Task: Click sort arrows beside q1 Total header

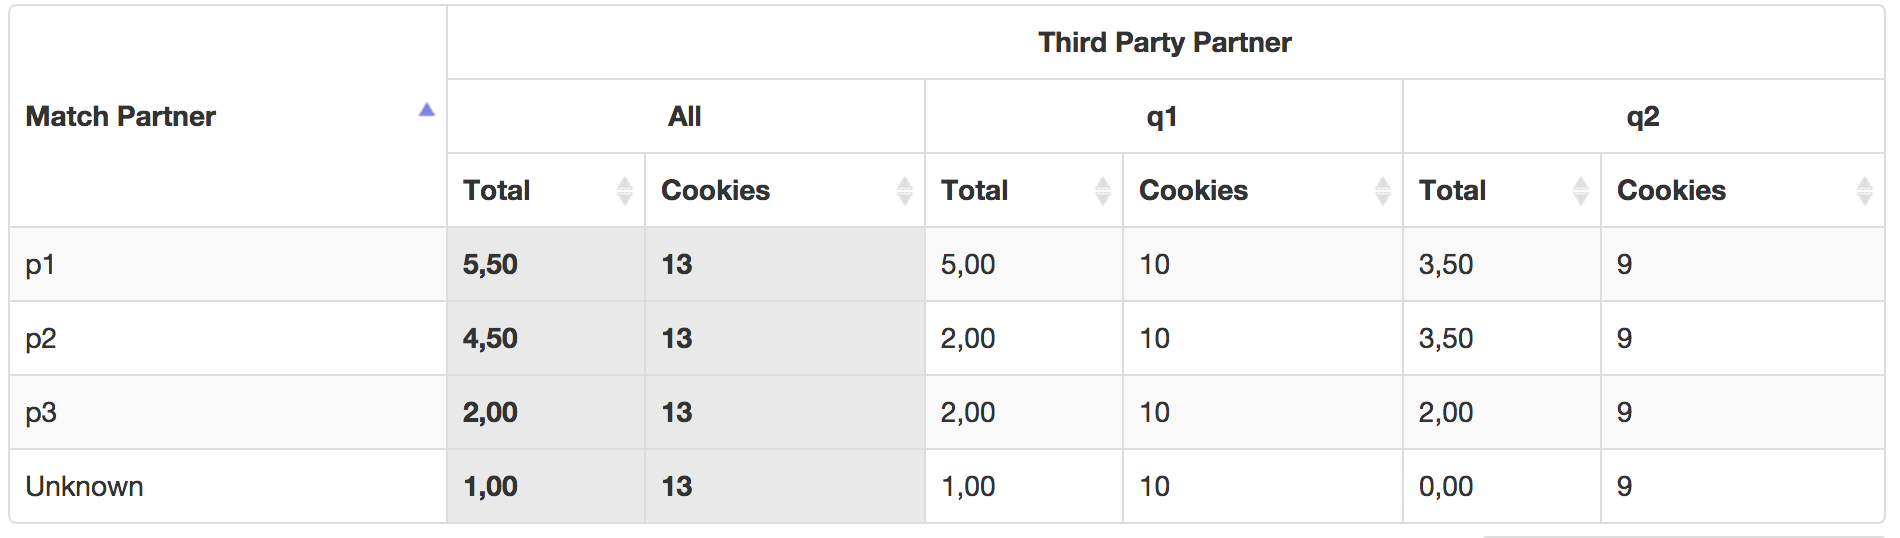Action: point(1103,190)
